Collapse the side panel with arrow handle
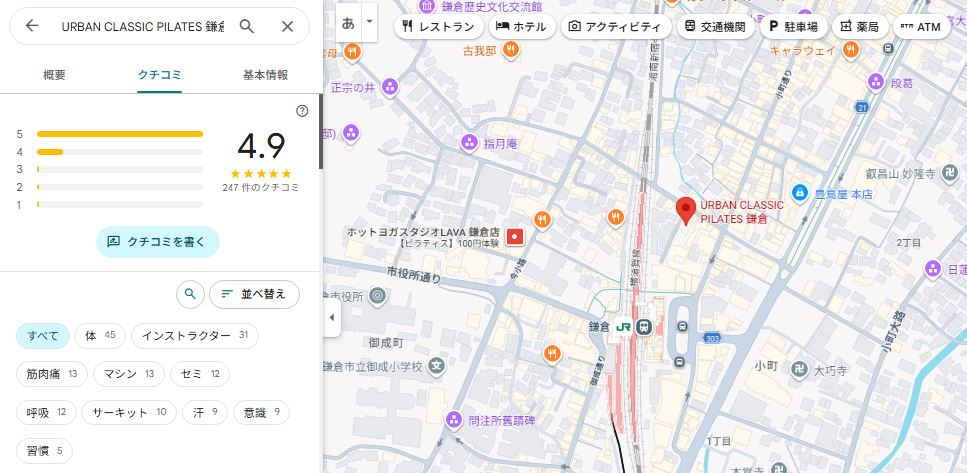The width and height of the screenshot is (967, 473). pos(332,318)
